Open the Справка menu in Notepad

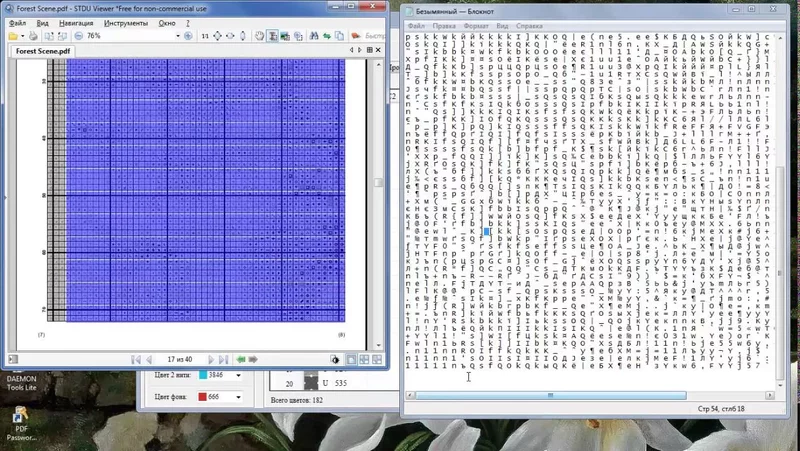point(529,26)
